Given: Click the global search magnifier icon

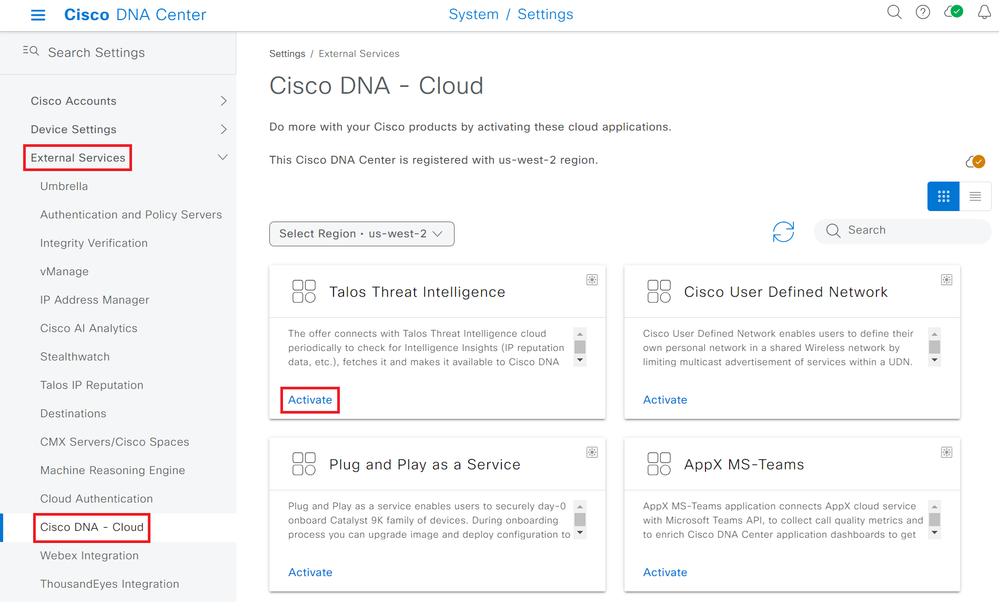Looking at the screenshot, I should click(895, 12).
